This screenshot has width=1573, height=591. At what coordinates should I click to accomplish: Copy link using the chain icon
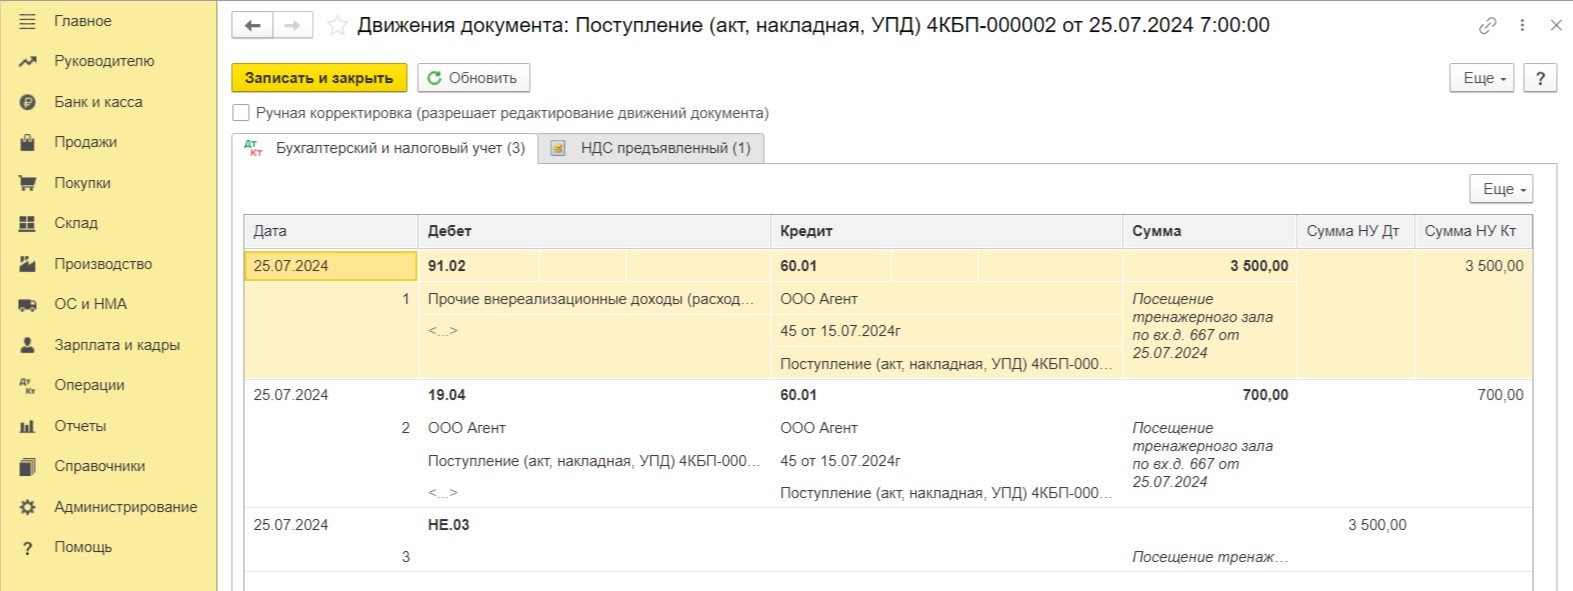(1488, 25)
